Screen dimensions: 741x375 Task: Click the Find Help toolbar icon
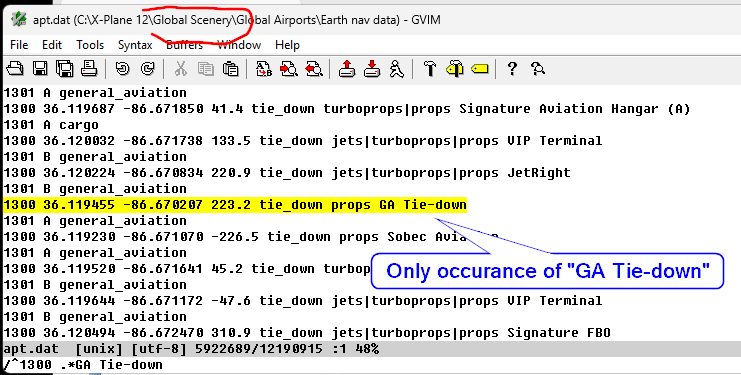(x=538, y=69)
